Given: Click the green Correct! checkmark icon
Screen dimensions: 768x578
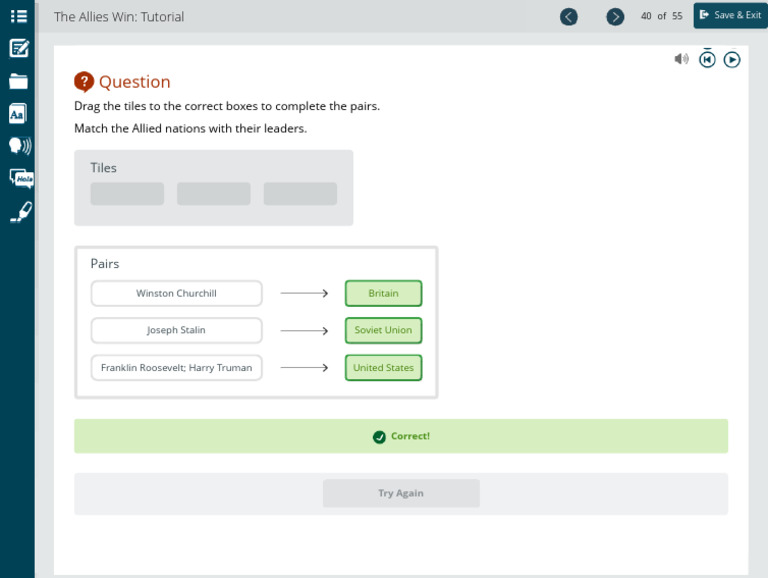Looking at the screenshot, I should click(x=379, y=436).
